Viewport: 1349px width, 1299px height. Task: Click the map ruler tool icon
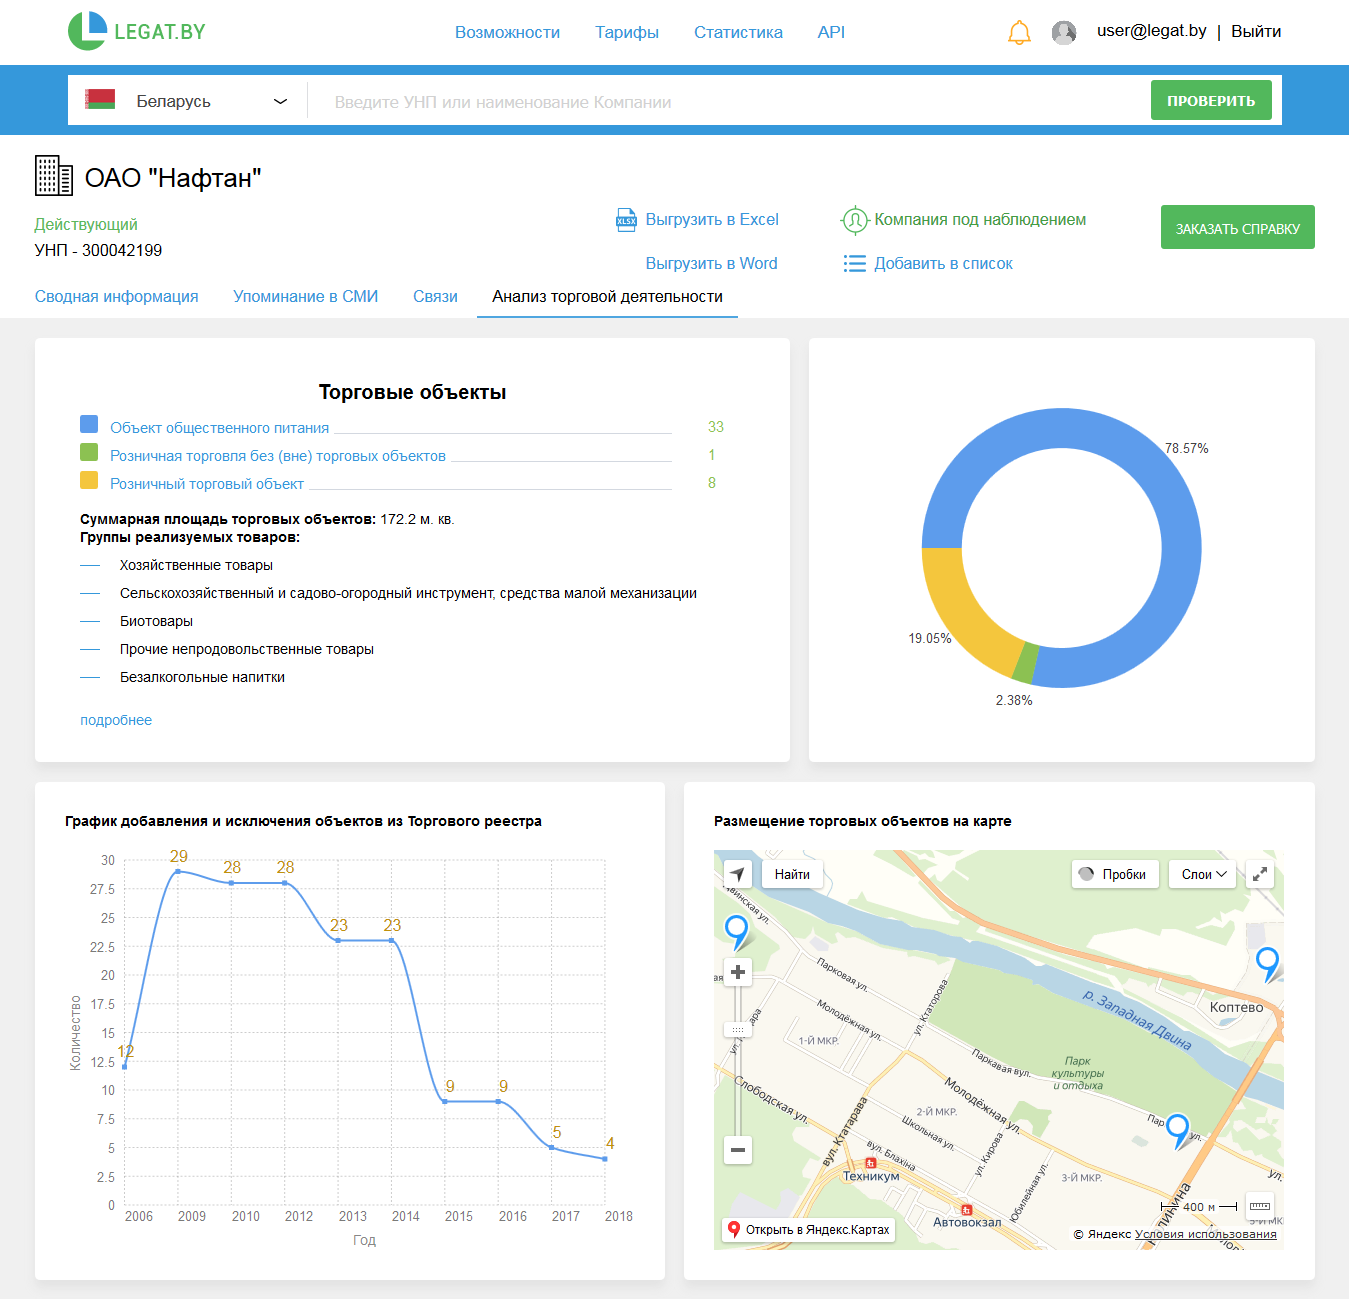click(1260, 1206)
